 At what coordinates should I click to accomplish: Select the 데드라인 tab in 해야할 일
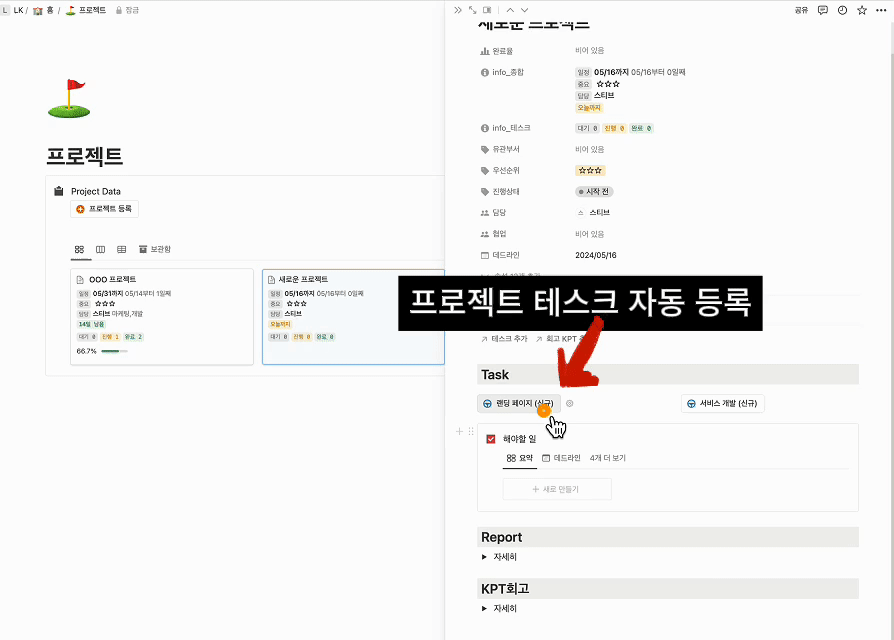point(561,458)
